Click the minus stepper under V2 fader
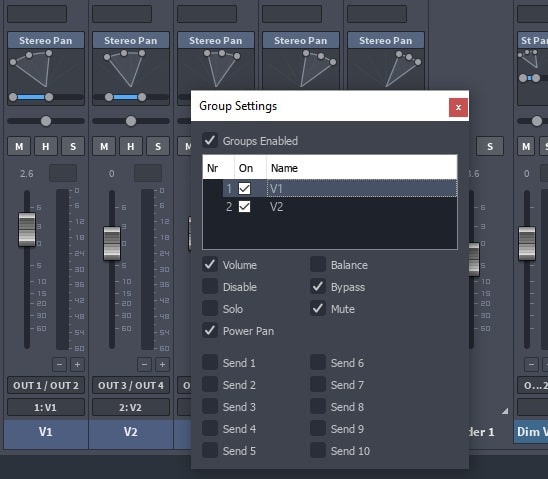The width and height of the screenshot is (548, 479). (x=144, y=365)
